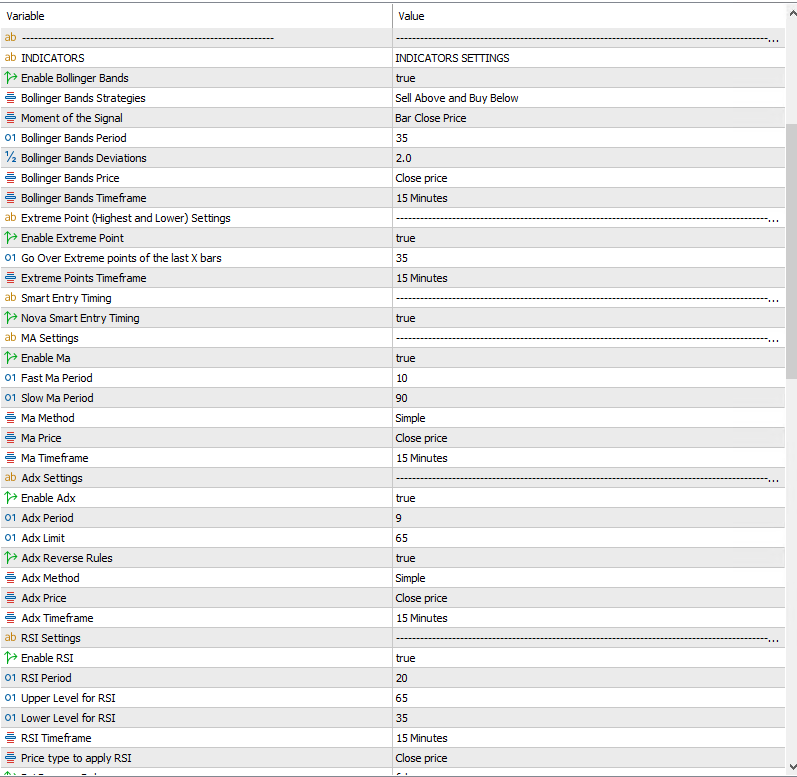Toggle the Adx Reverse Rules value

click(x=406, y=558)
